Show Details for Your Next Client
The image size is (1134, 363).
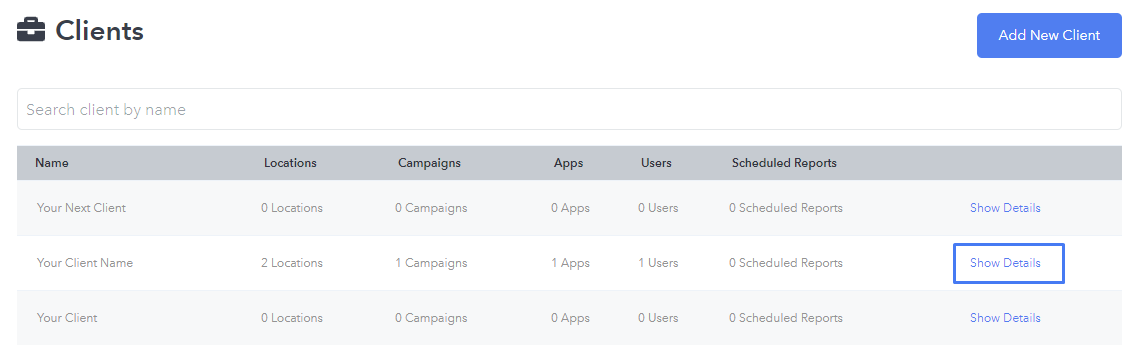point(1005,208)
